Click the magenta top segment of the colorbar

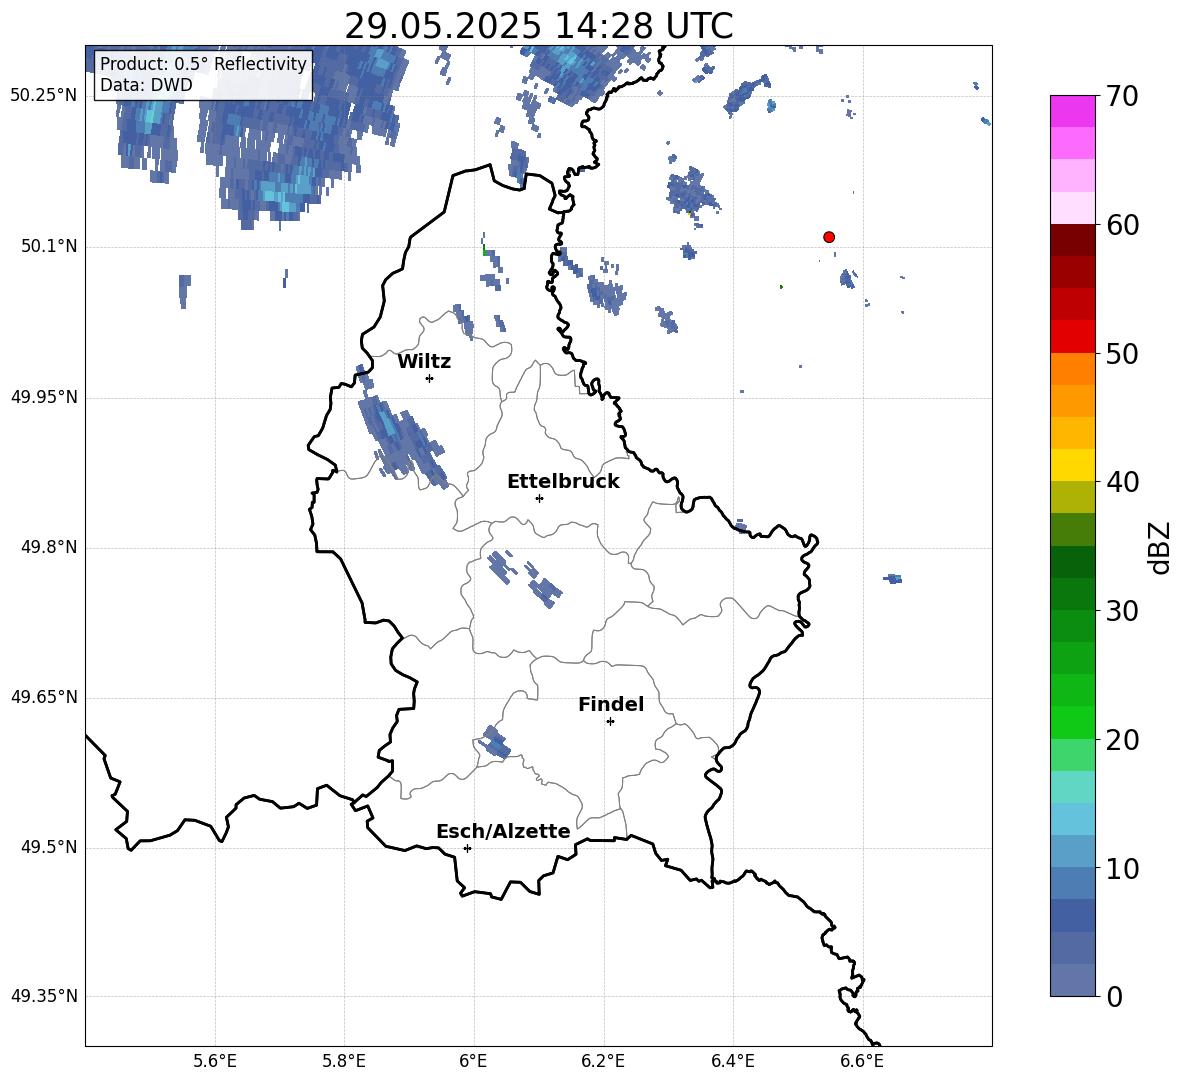1072,111
